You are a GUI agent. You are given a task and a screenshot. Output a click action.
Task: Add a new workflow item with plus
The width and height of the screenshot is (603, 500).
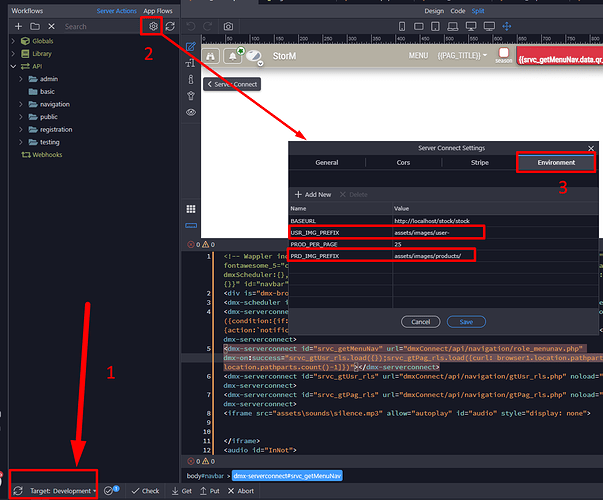pos(18,26)
